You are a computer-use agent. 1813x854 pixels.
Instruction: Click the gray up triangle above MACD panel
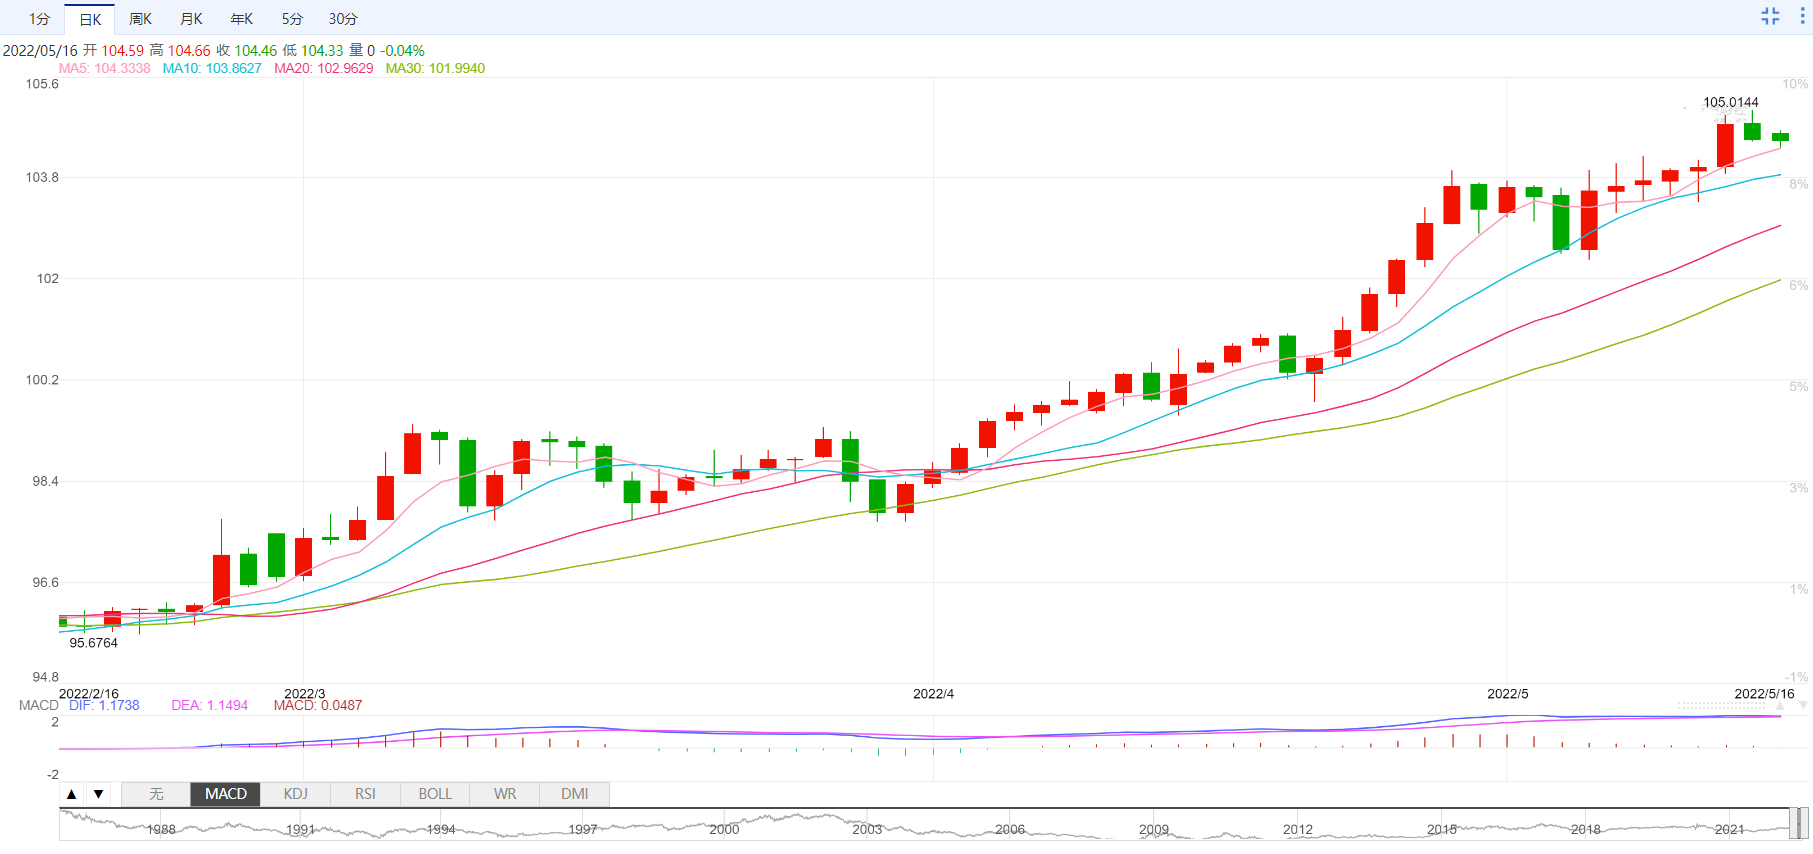coord(1780,705)
